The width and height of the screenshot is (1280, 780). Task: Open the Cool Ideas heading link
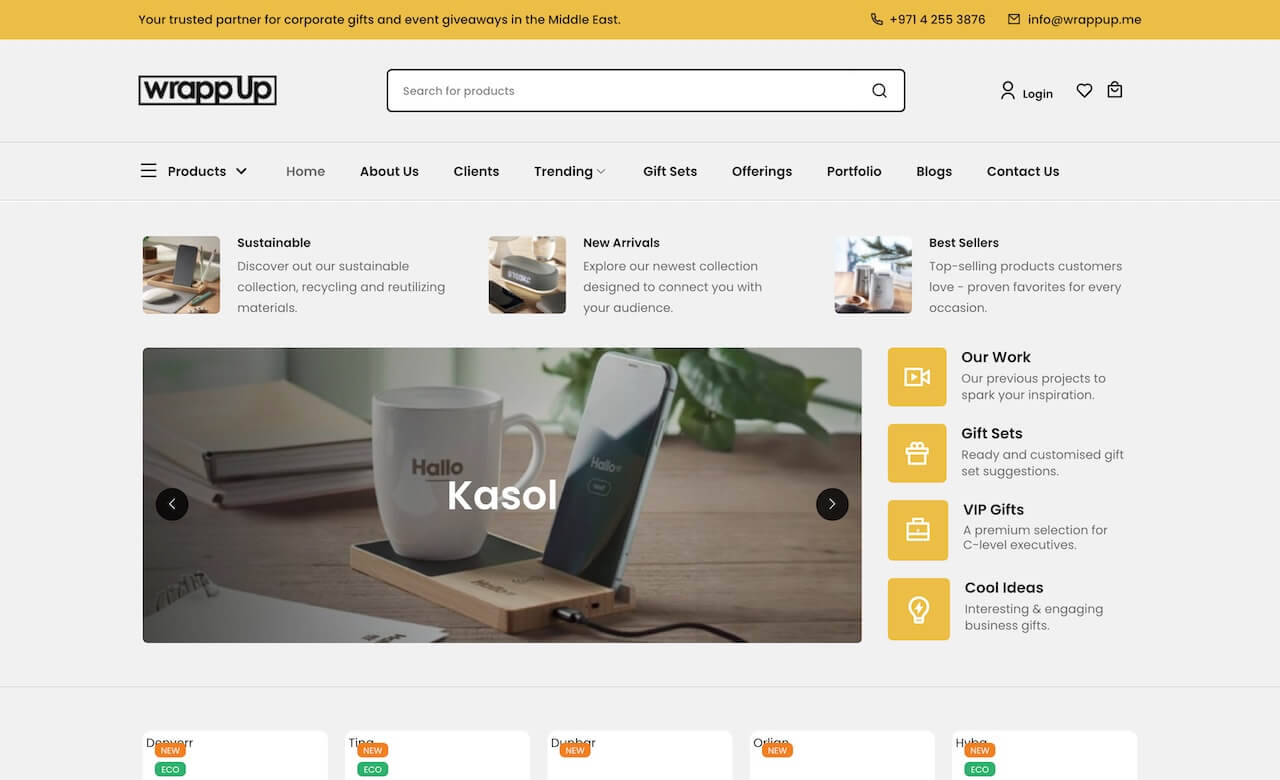(x=1004, y=587)
